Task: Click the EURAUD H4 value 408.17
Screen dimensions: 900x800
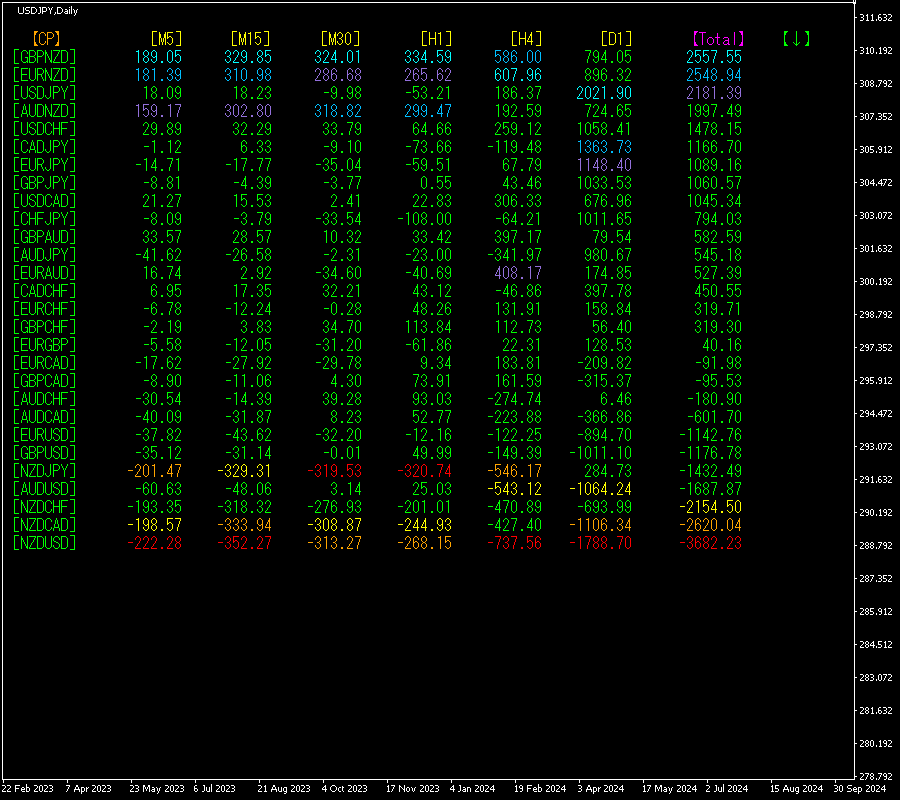Action: coord(518,273)
